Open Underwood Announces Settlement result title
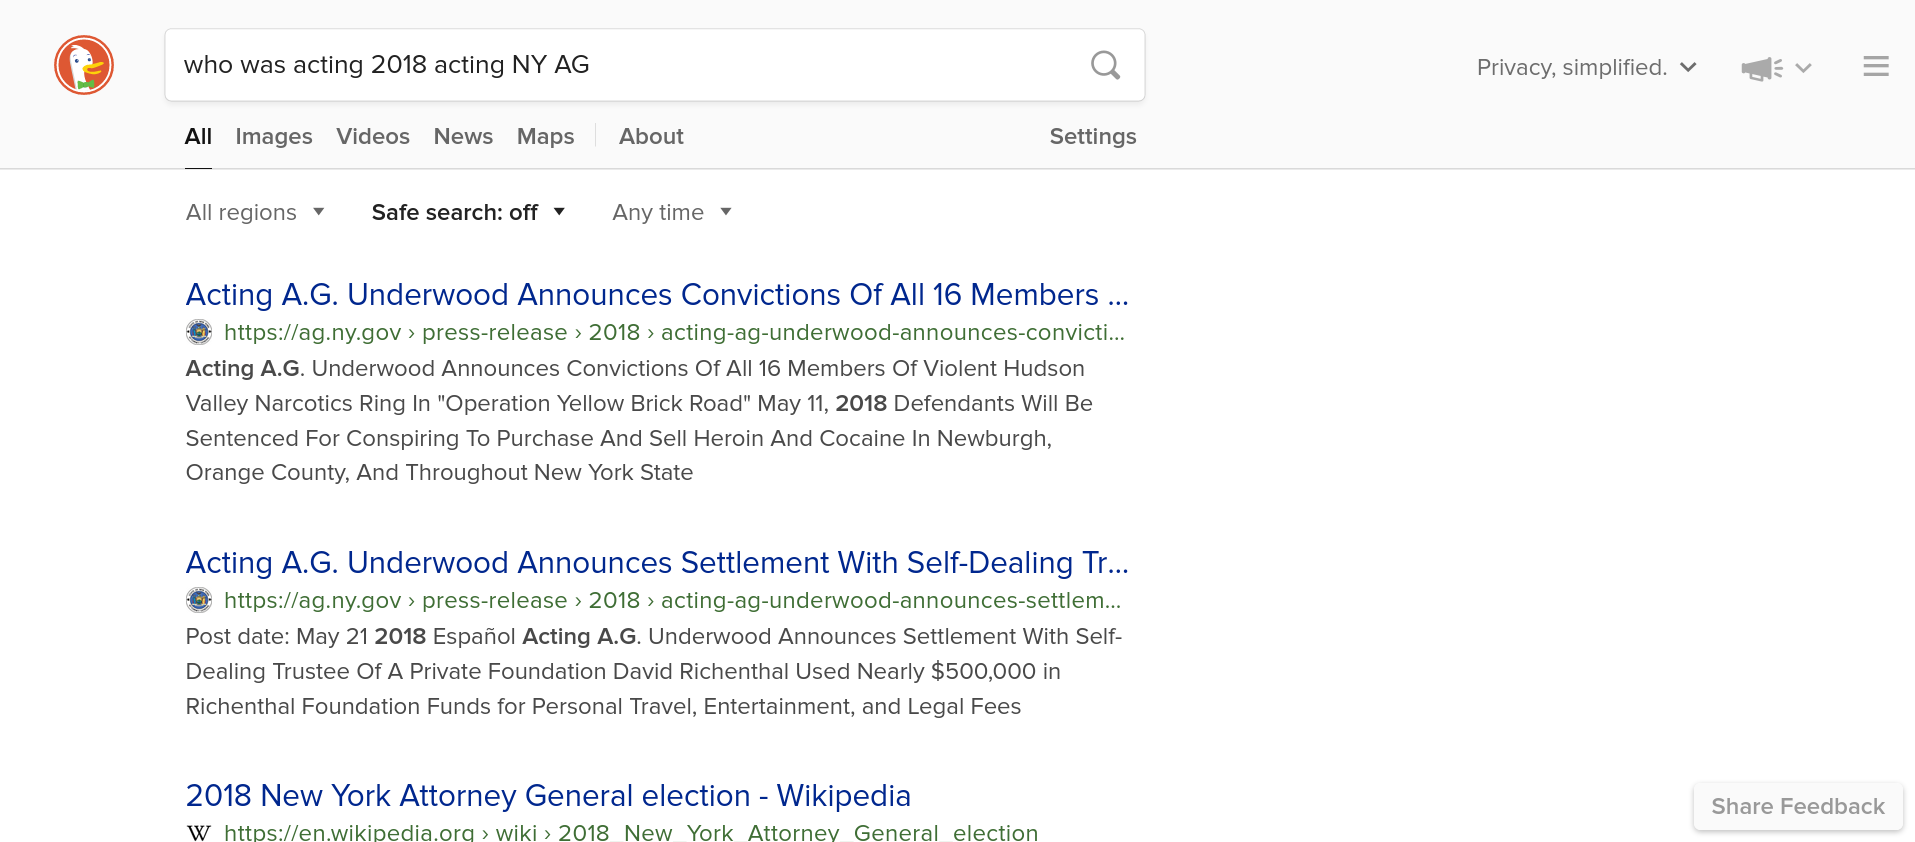Viewport: 1915px width, 842px height. [x=657, y=563]
